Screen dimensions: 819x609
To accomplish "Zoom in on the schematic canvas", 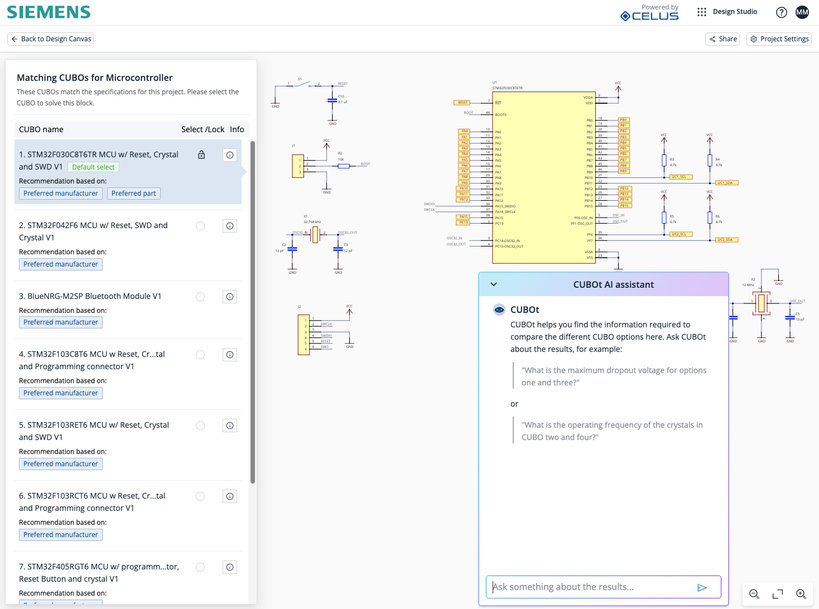I will tap(801, 594).
